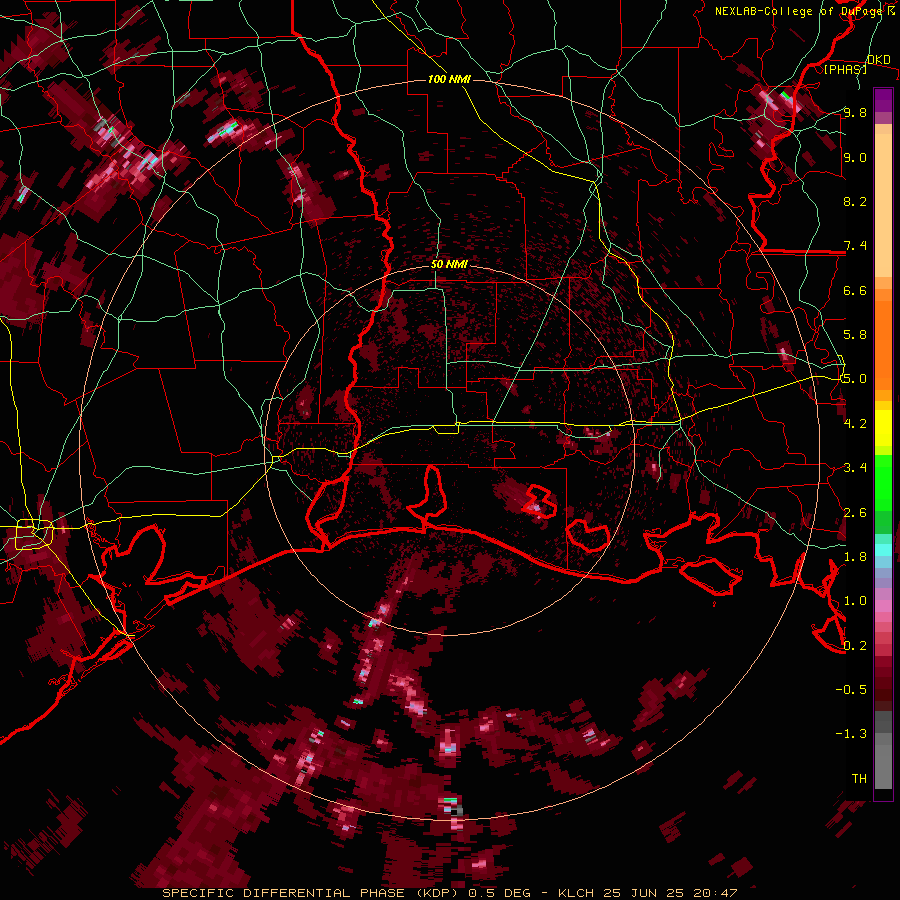Viewport: 900px width, 900px height.
Task: Click the 9.0 value on the color scale
Action: (x=855, y=157)
